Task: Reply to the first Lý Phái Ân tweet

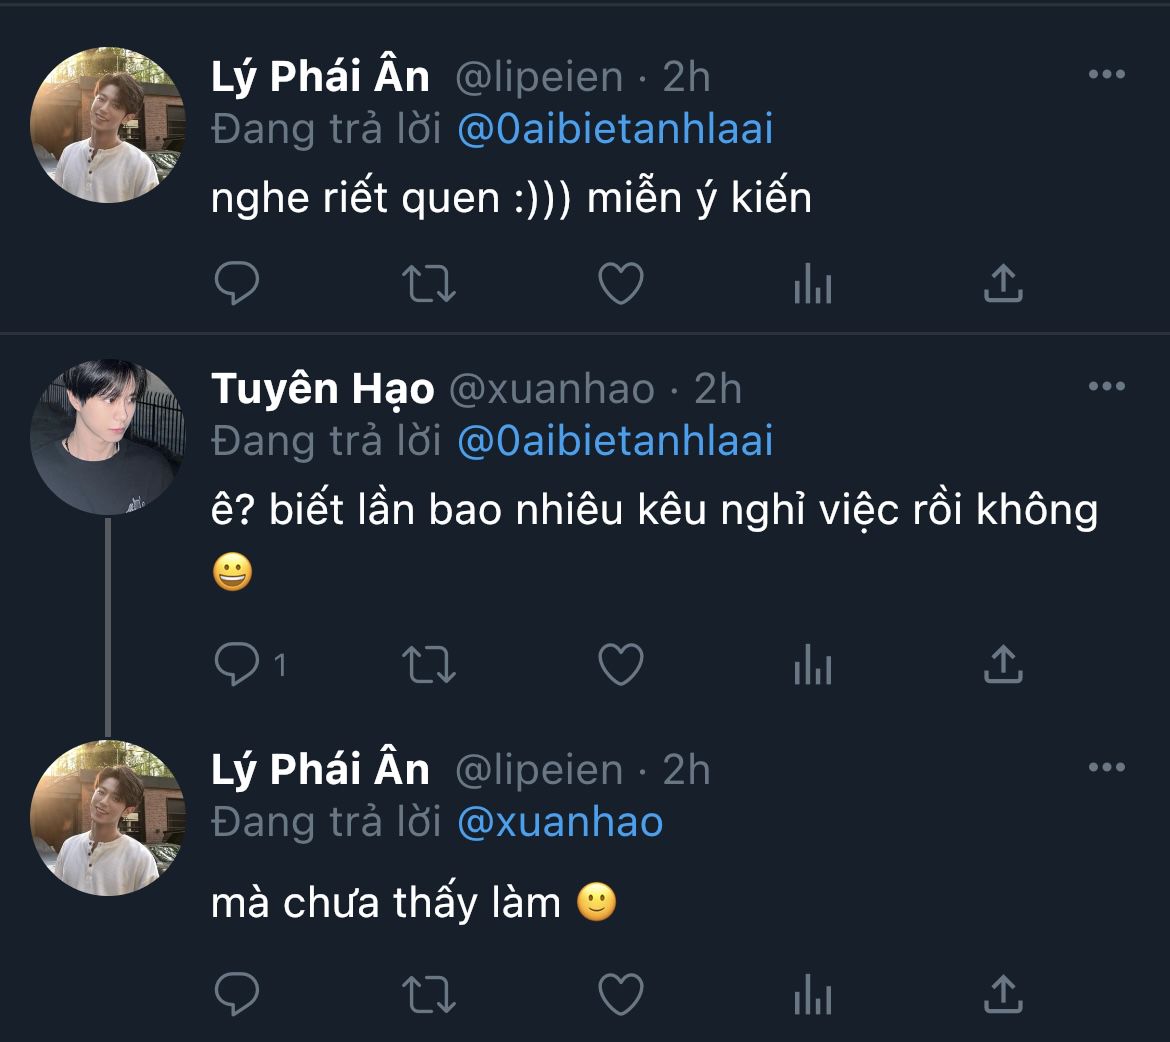Action: click(237, 284)
